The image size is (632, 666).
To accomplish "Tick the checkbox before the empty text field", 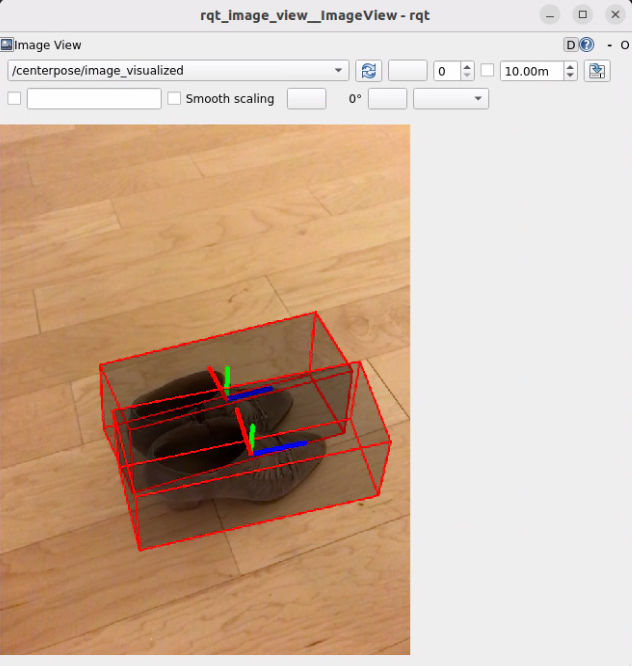I will (x=14, y=99).
